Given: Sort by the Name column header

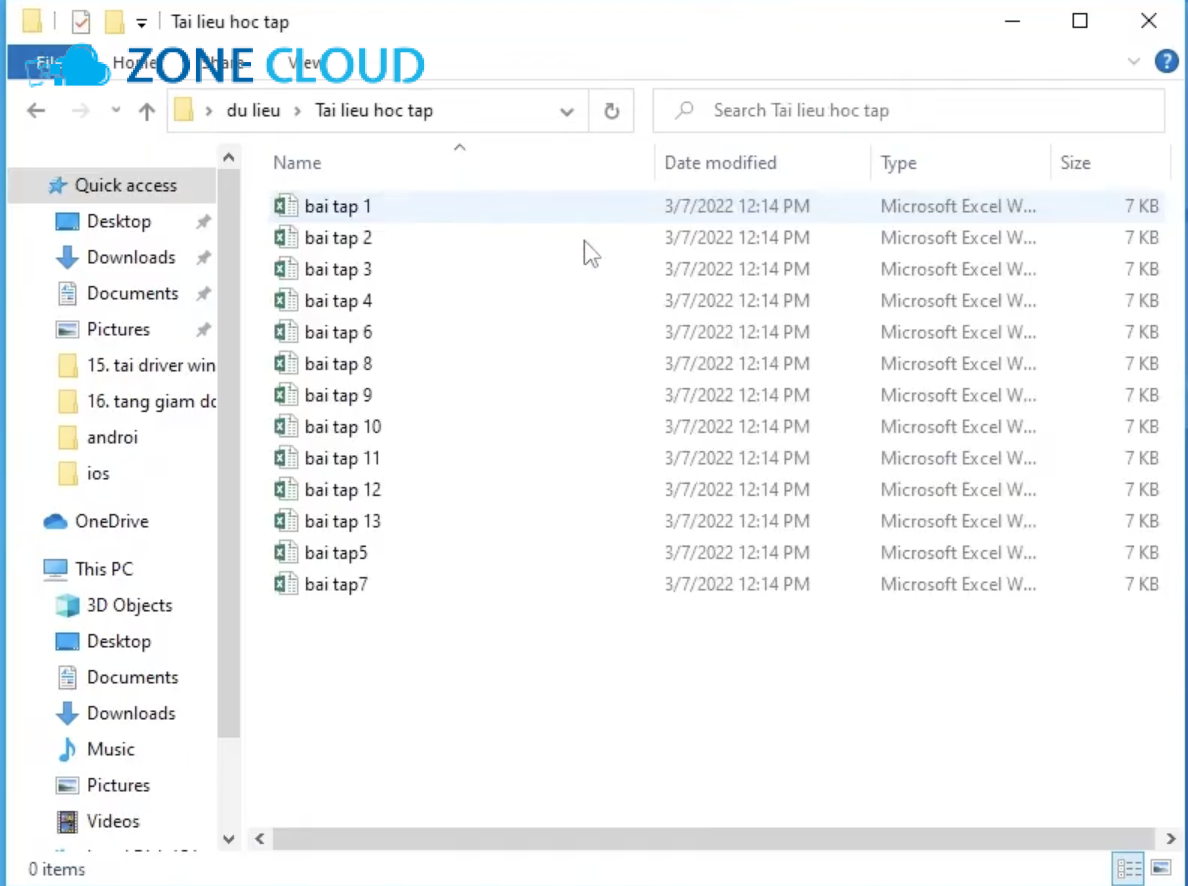Looking at the screenshot, I should [297, 163].
